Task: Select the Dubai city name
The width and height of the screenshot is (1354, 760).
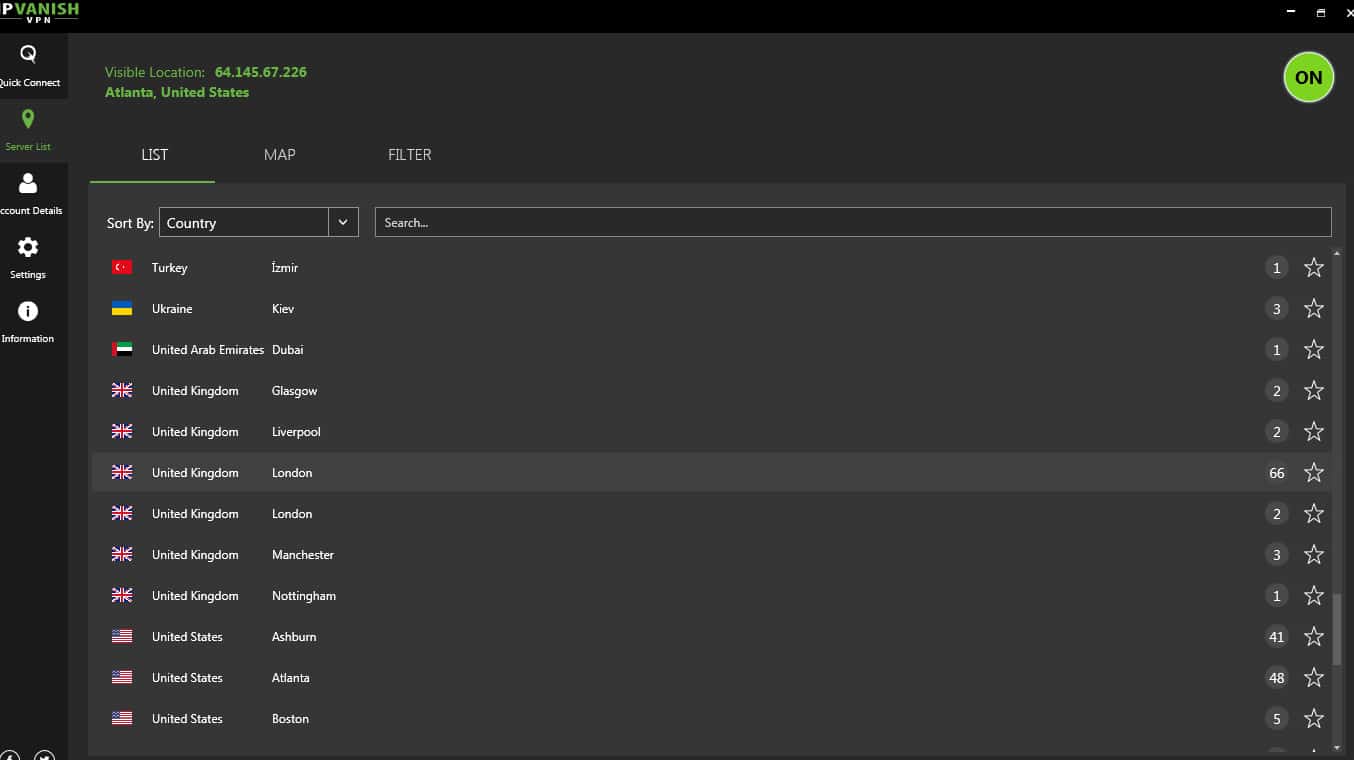Action: tap(287, 349)
